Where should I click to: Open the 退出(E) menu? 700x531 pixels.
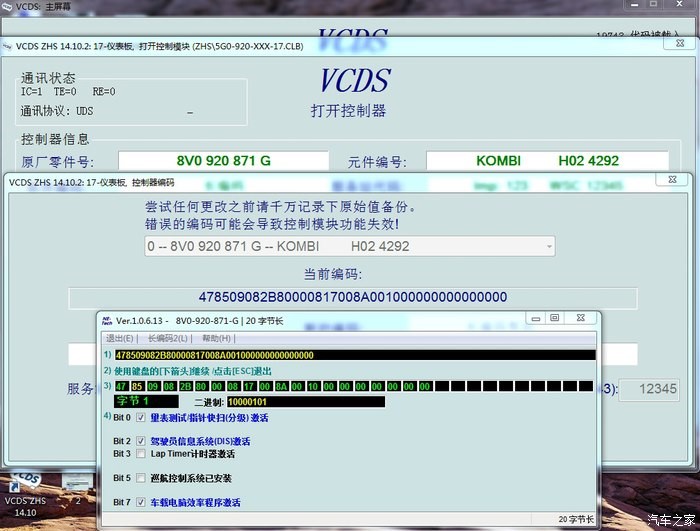click(x=119, y=339)
